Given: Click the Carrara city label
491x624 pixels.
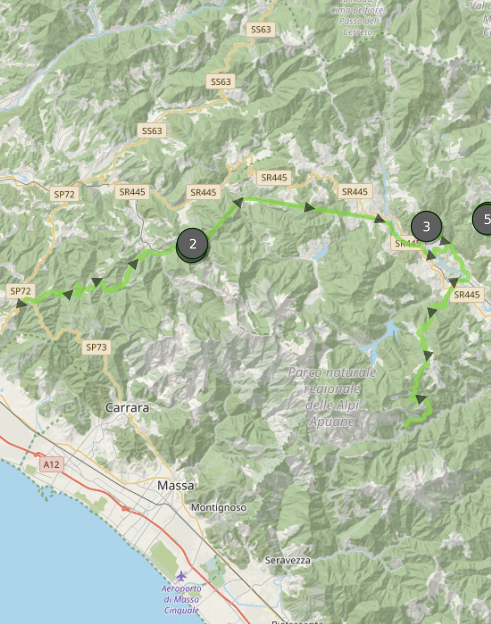Looking at the screenshot, I should click(127, 408).
